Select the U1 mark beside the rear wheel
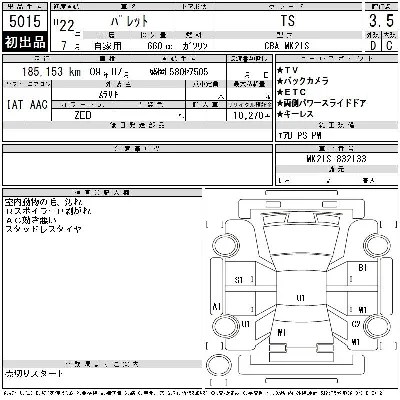 (246, 324)
